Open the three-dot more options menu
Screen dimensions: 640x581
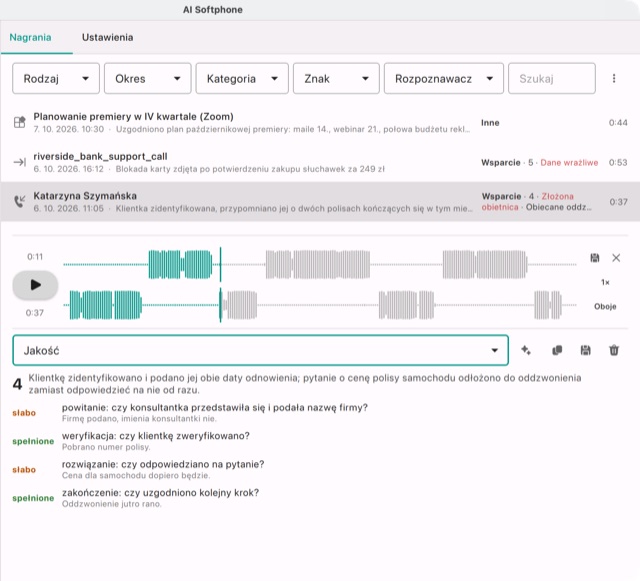(614, 78)
